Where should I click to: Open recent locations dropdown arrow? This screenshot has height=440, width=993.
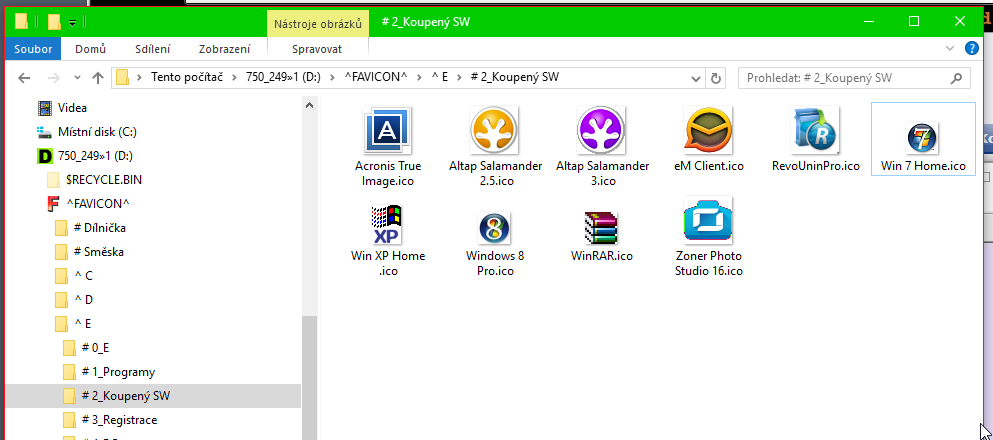(77, 78)
